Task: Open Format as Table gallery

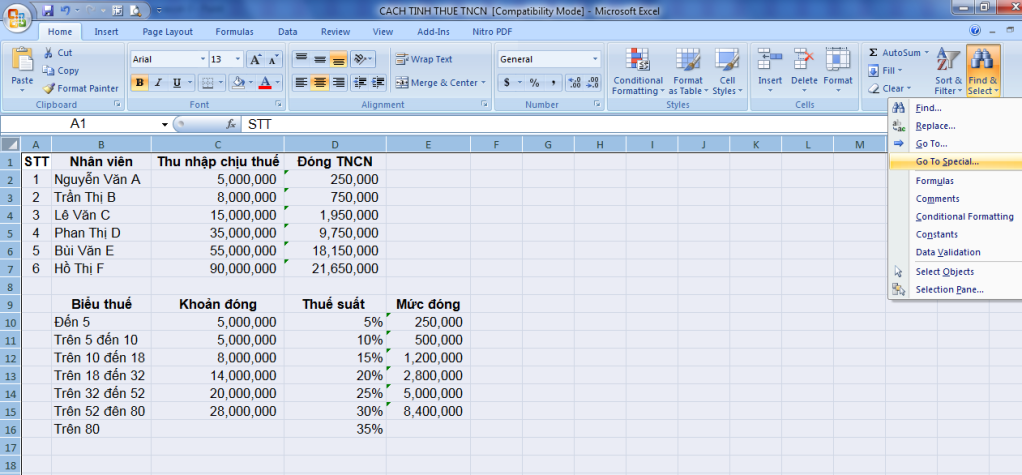Action: click(x=688, y=72)
